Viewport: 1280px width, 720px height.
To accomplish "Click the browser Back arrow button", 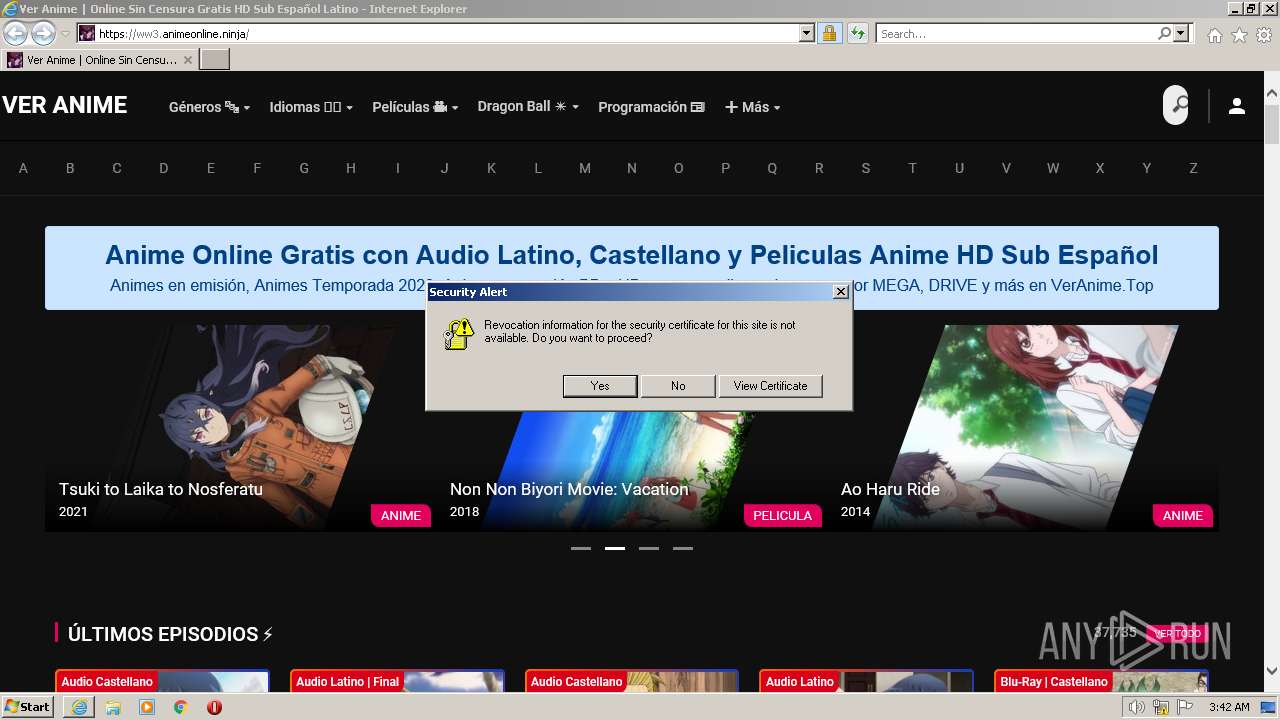I will [x=15, y=34].
